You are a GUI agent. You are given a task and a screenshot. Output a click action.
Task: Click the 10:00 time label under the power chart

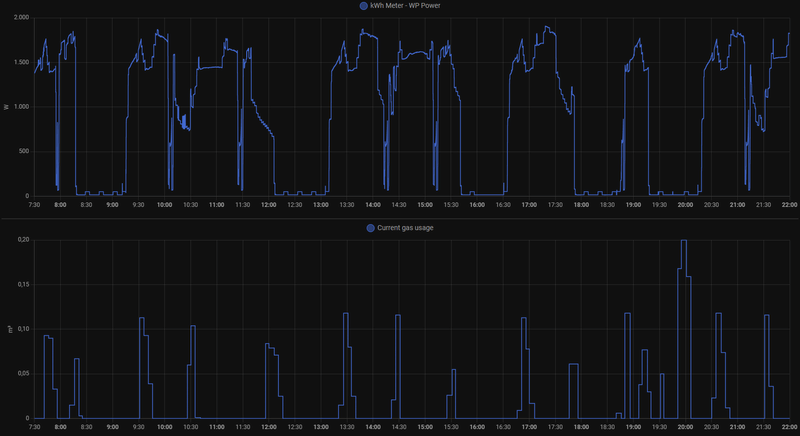tap(164, 205)
